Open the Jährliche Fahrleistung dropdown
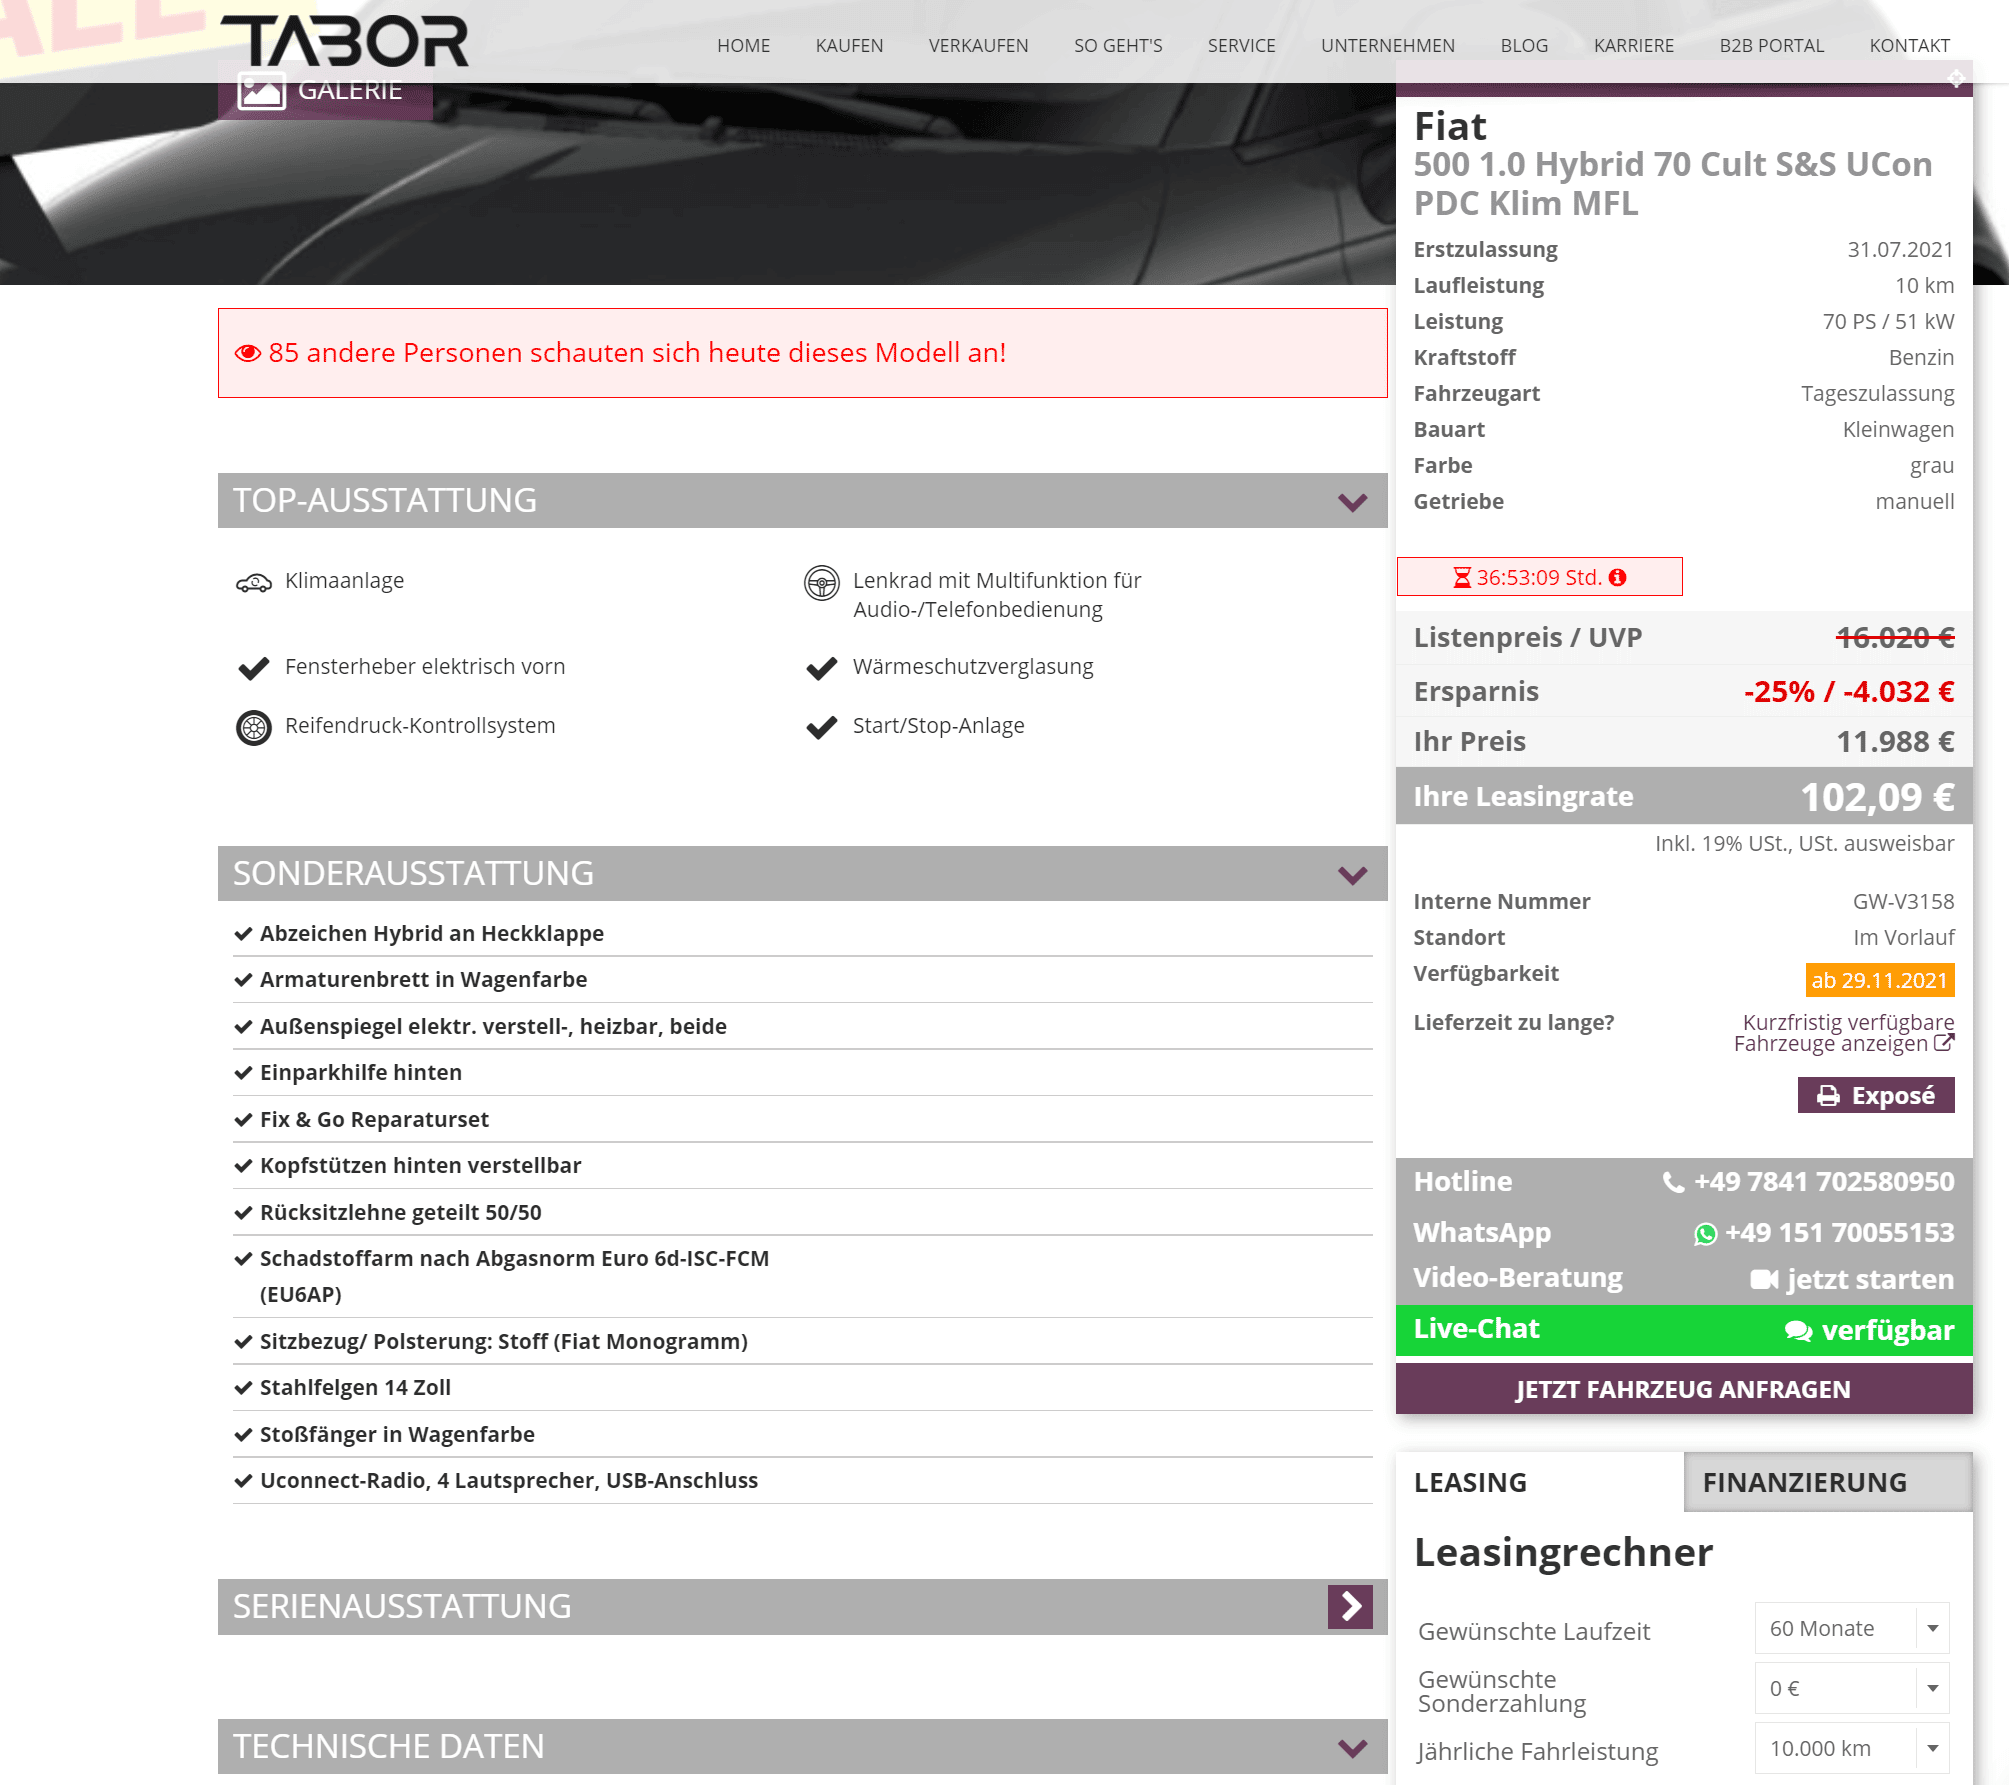Screen dimensions: 2009x1785 click(x=1852, y=1748)
